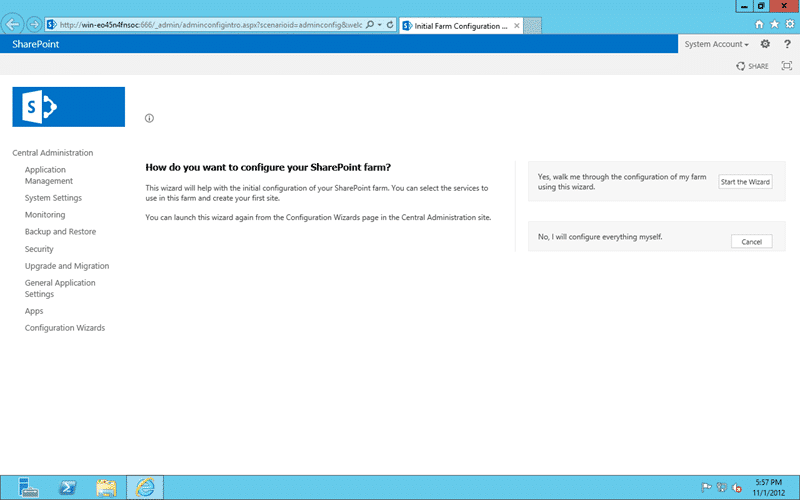The image size is (800, 500).
Task: Open SharePoint help question mark
Action: 787,44
